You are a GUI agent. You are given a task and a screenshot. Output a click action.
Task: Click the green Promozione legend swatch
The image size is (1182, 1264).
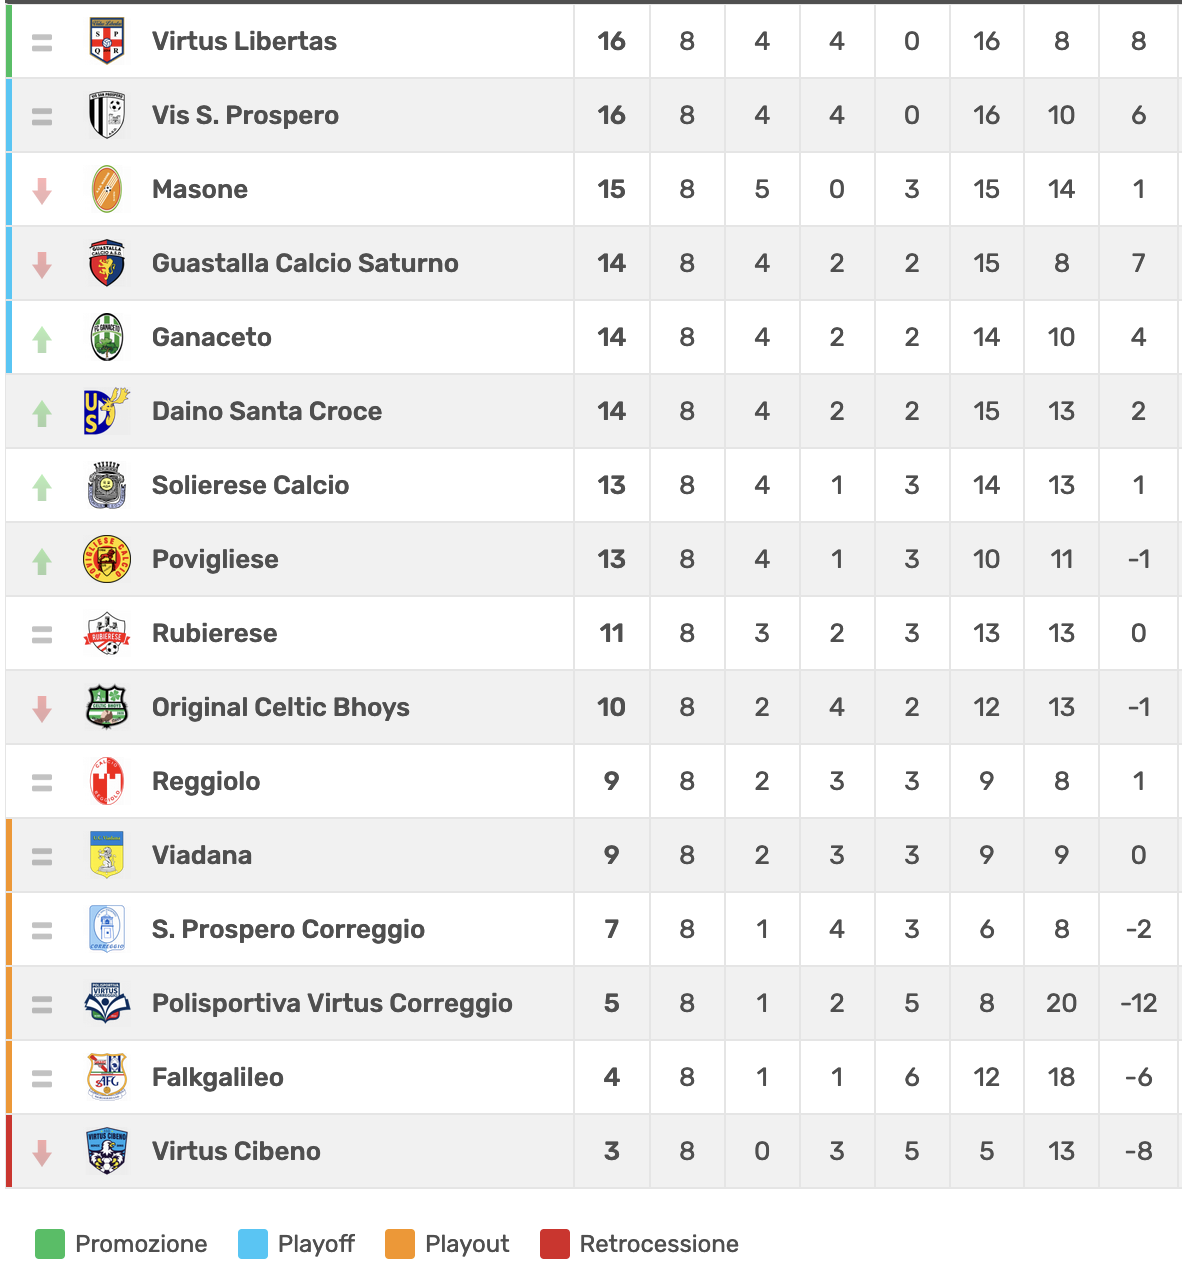49,1244
